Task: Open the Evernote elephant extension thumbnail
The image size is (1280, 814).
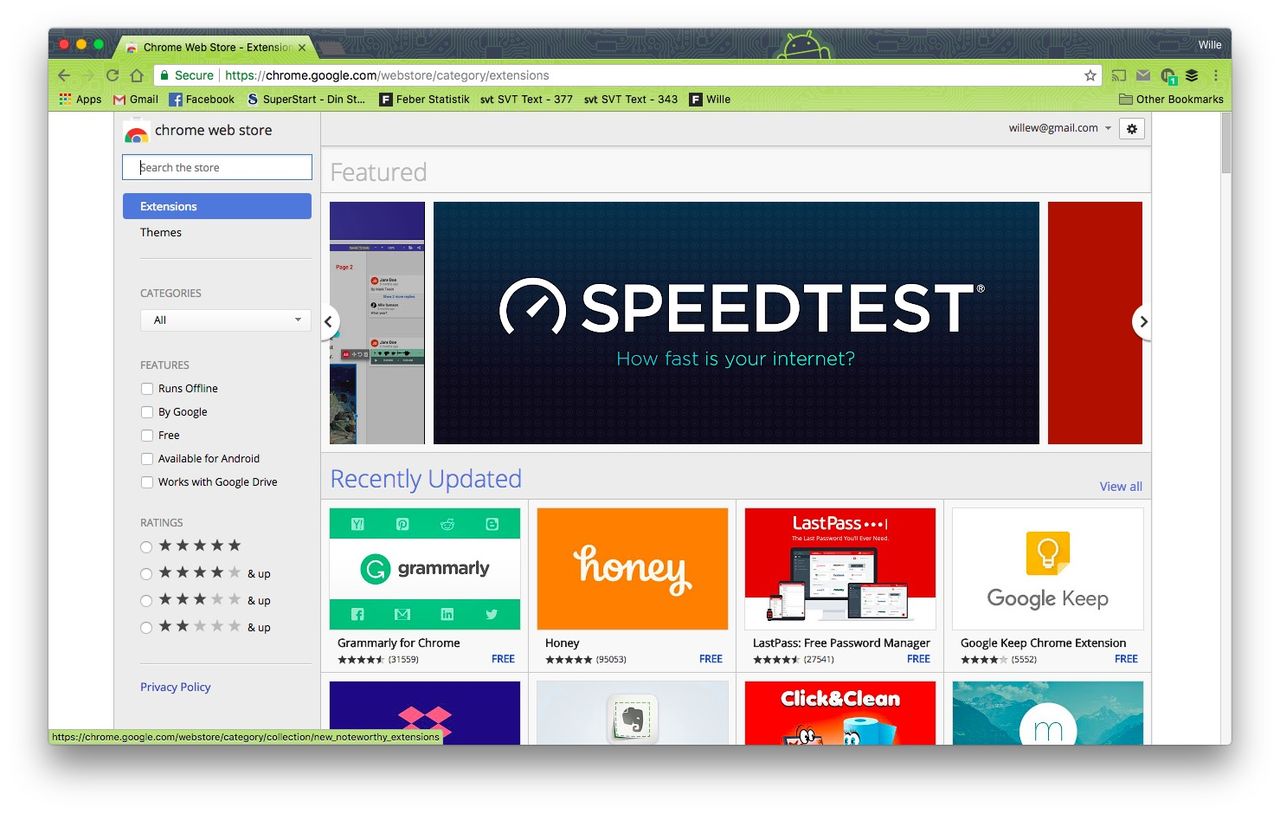Action: [x=632, y=713]
